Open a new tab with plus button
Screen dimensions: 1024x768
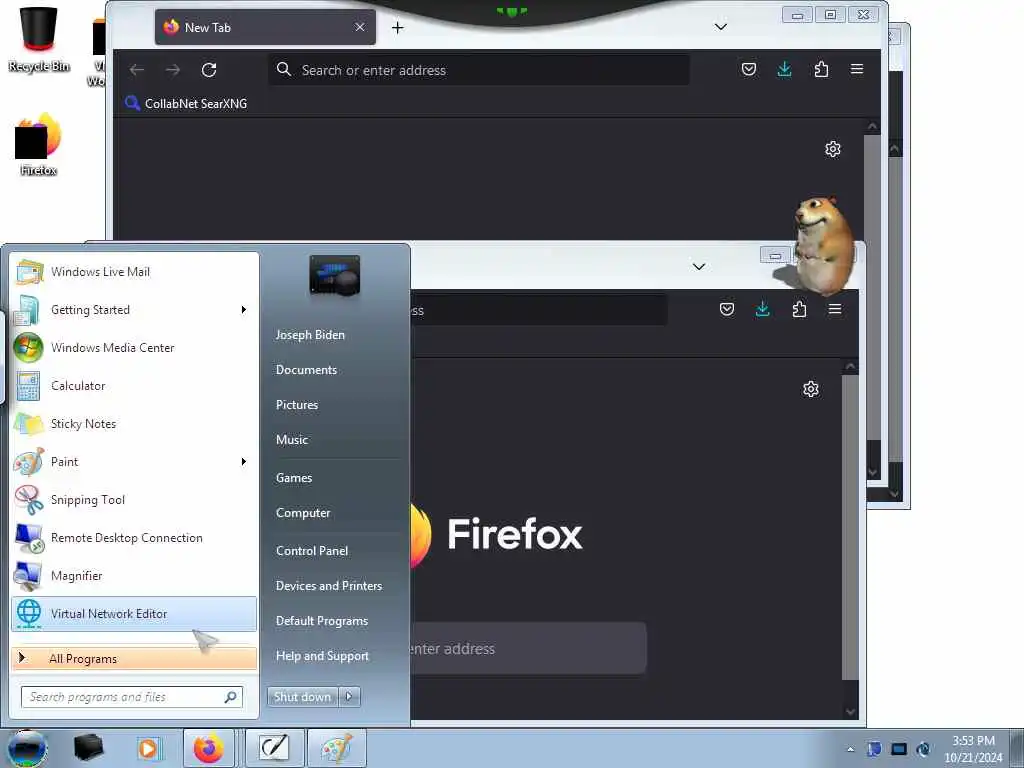398,27
